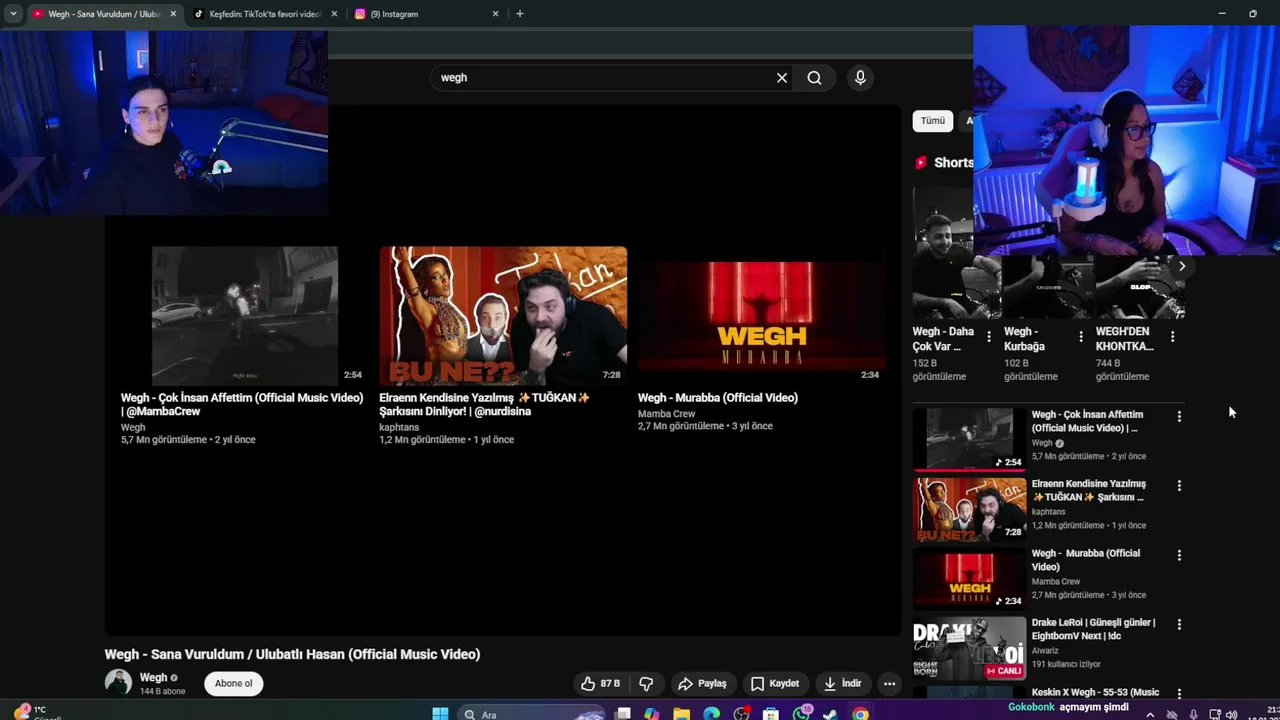Screen dimensions: 1280x720
Task: Clear the YouTube search box with X
Action: pyautogui.click(x=782, y=78)
